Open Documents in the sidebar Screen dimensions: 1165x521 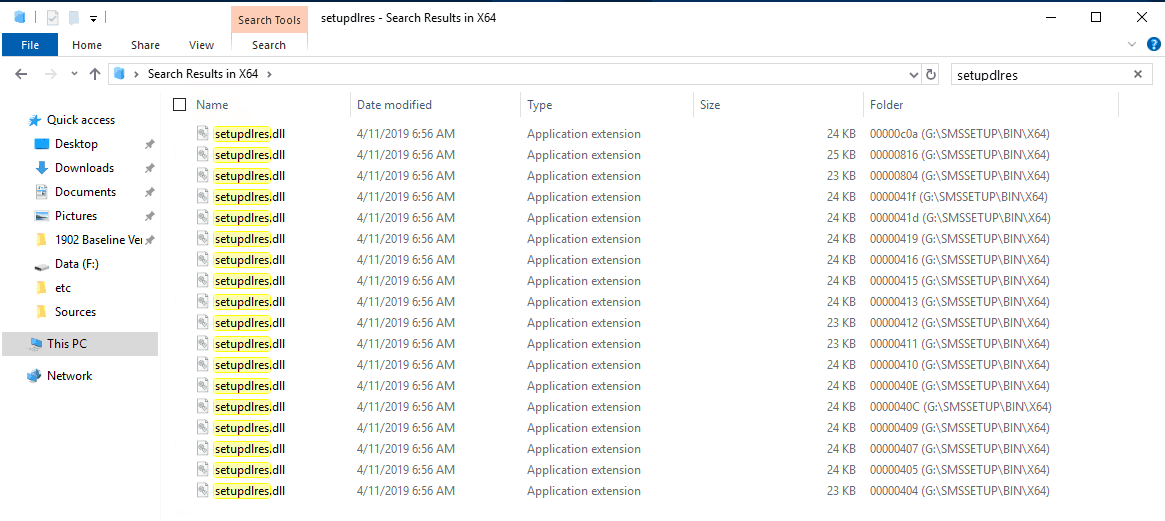coord(85,191)
